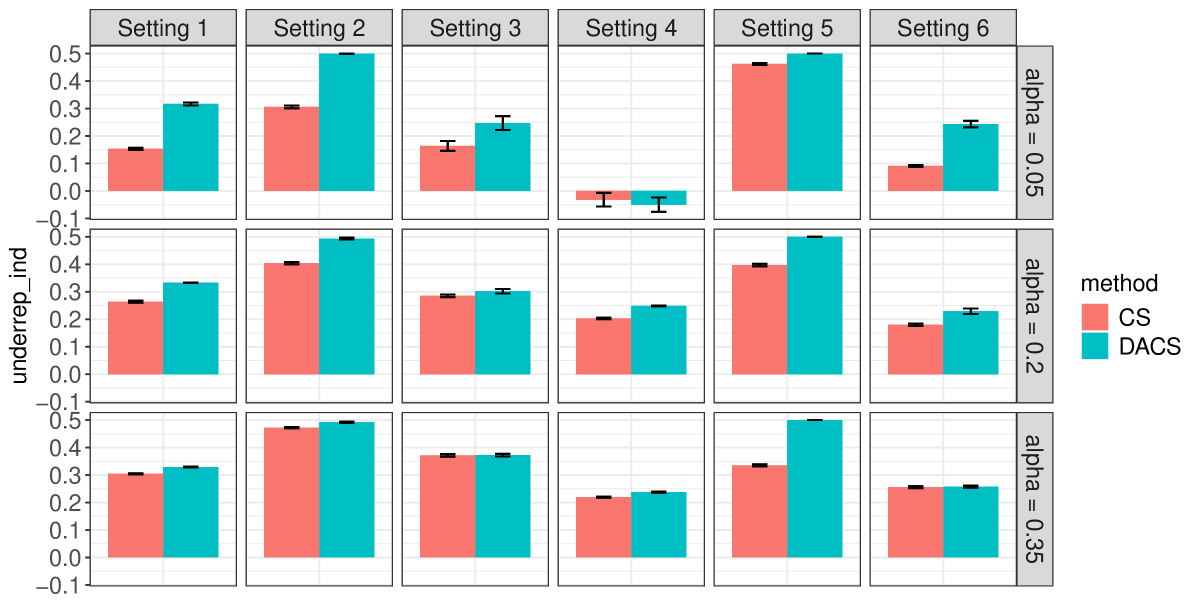The image size is (1200, 600).
Task: Select the Setting 1 facet header
Action: click(x=163, y=28)
